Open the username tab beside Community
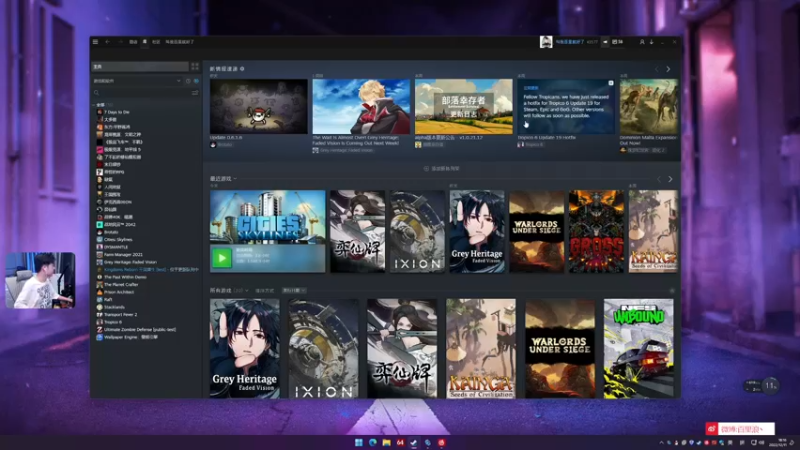Viewport: 800px width, 450px height. click(180, 42)
